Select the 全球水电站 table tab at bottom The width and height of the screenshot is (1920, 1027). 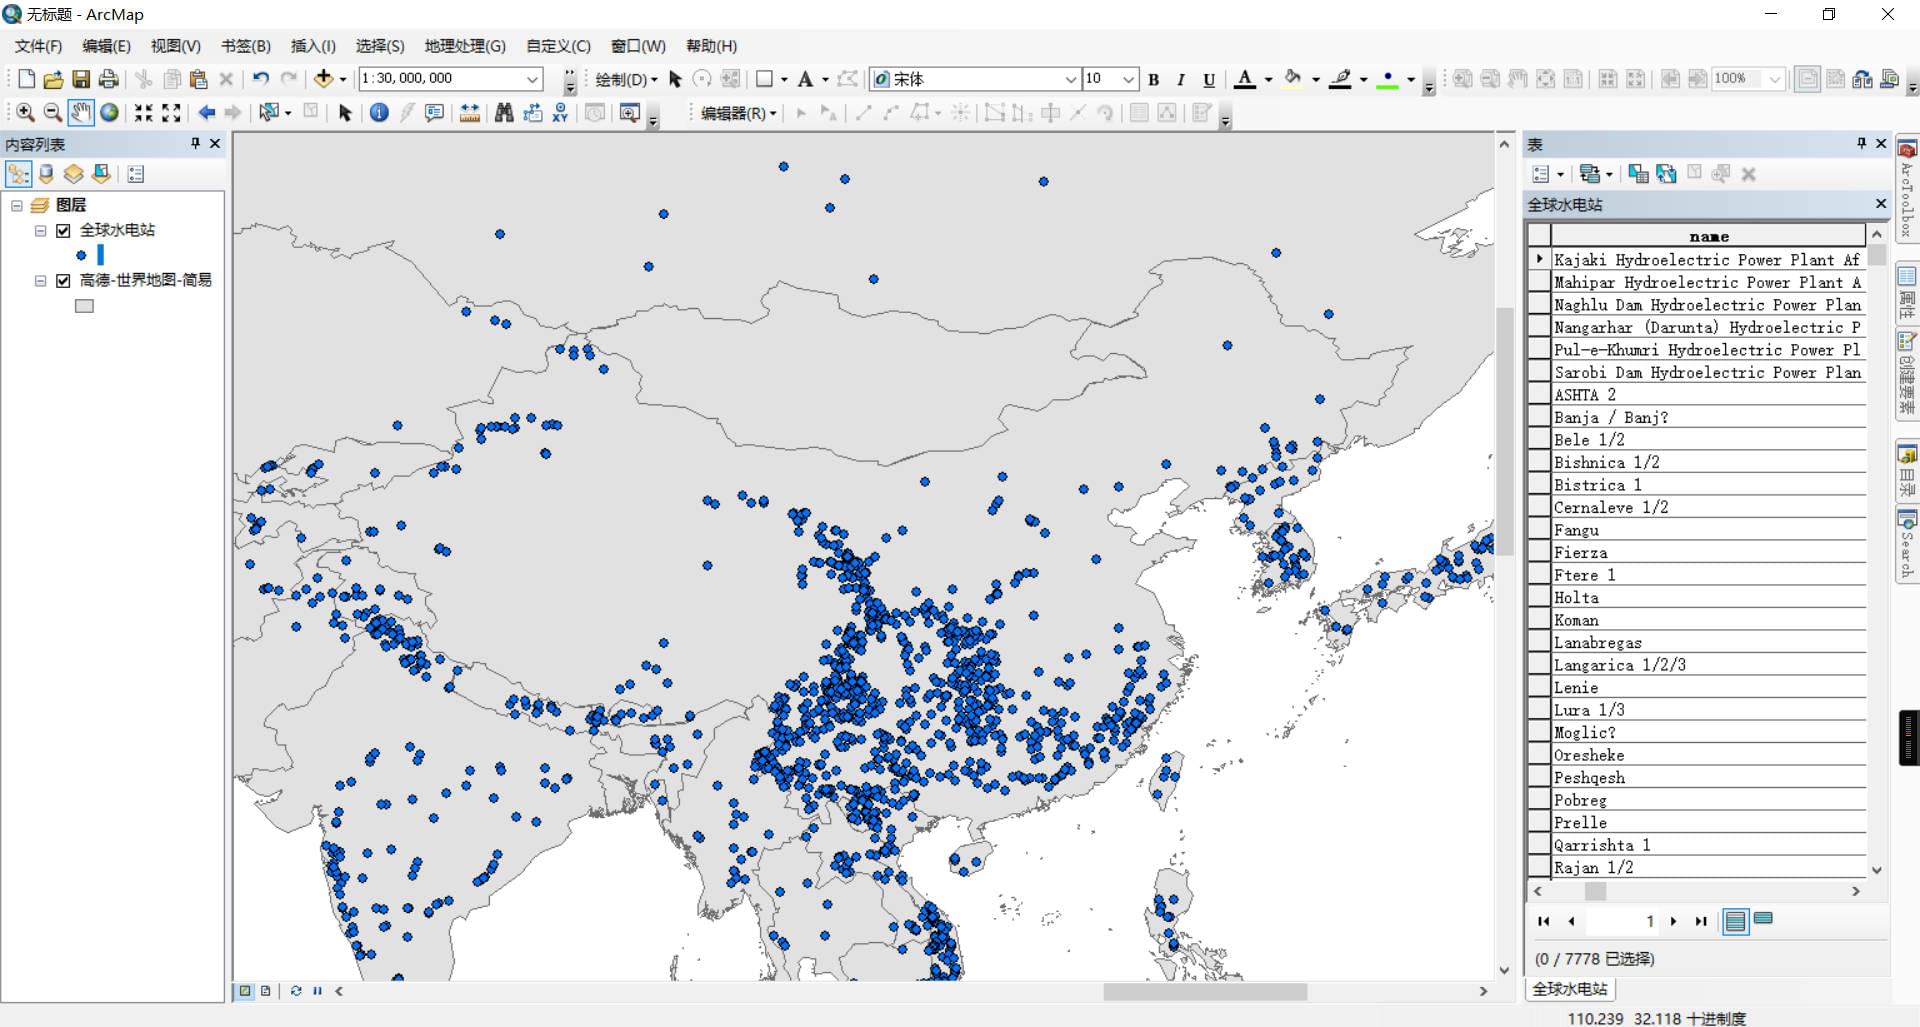tap(1570, 989)
